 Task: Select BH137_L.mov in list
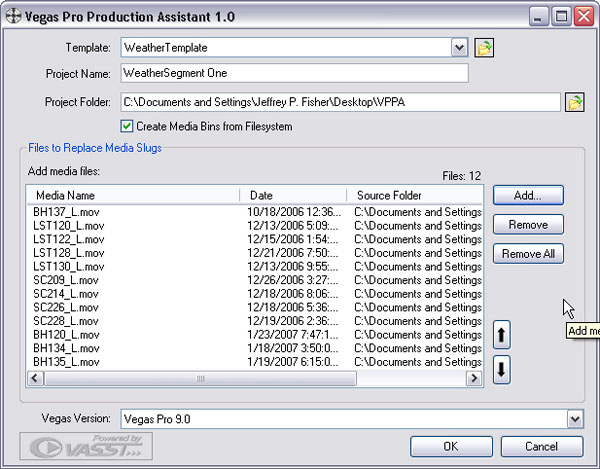[x=66, y=212]
